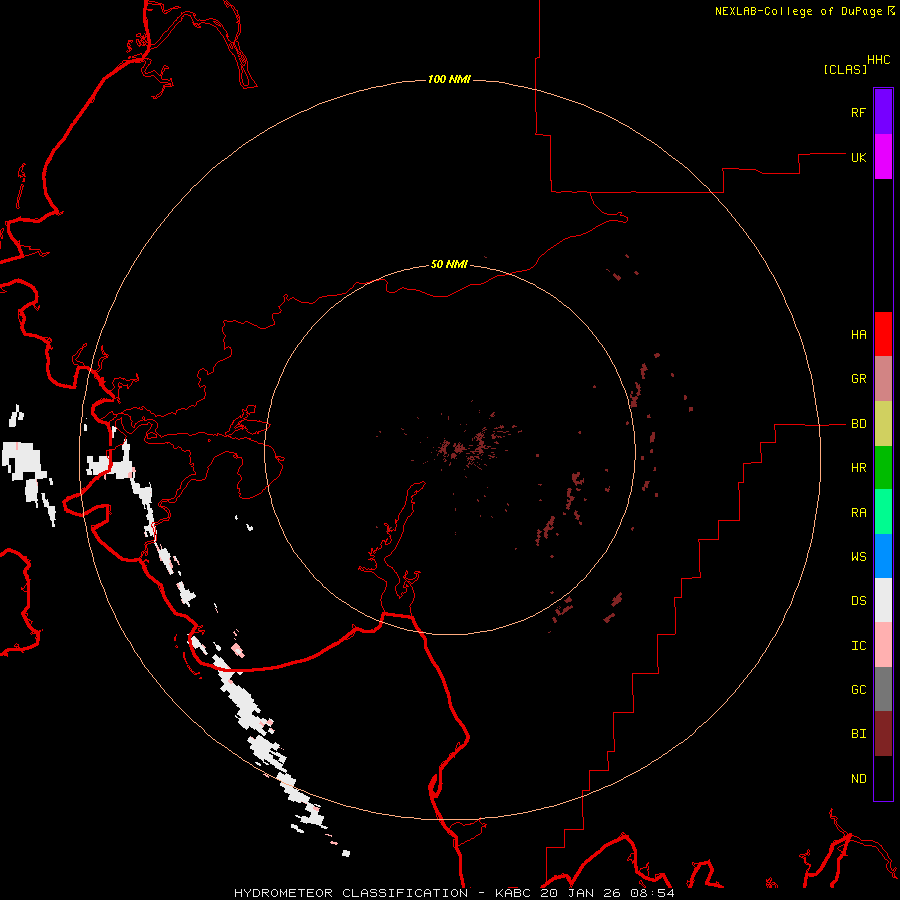Image resolution: width=900 pixels, height=900 pixels.
Task: Click the 08:54 timestamp
Action: point(652,893)
